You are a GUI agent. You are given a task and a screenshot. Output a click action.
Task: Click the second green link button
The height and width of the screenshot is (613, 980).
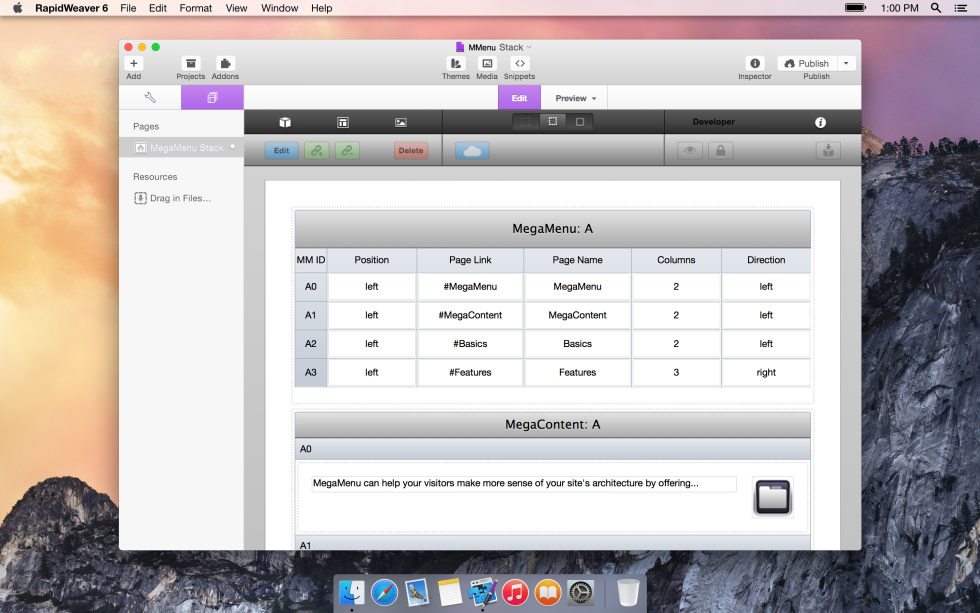click(348, 151)
